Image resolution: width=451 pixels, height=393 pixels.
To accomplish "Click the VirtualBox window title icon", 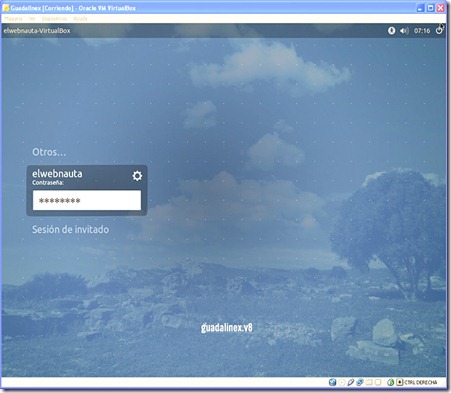I will click(6, 8).
